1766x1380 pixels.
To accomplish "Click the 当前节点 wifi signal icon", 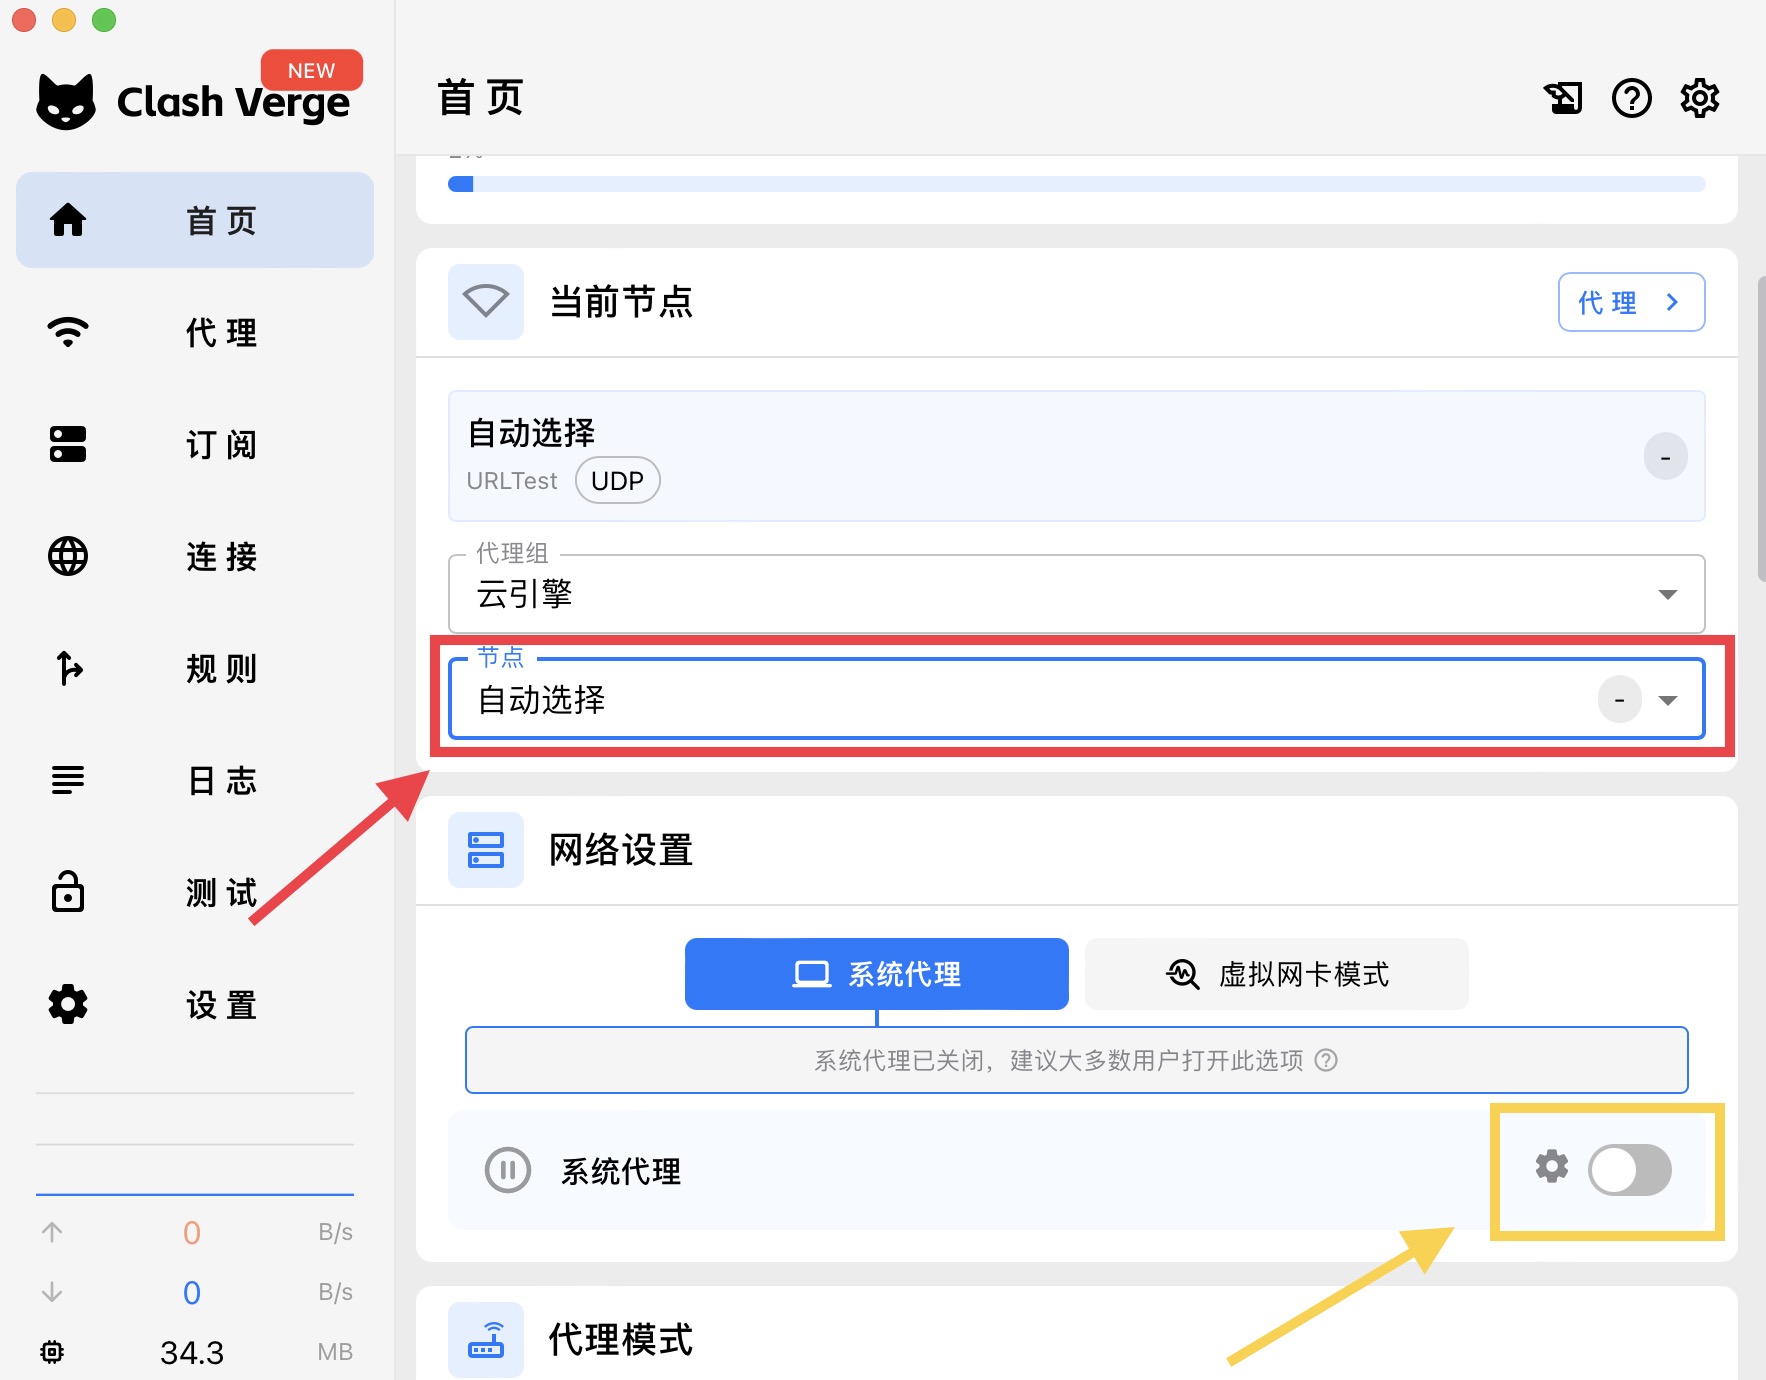I will [x=486, y=302].
